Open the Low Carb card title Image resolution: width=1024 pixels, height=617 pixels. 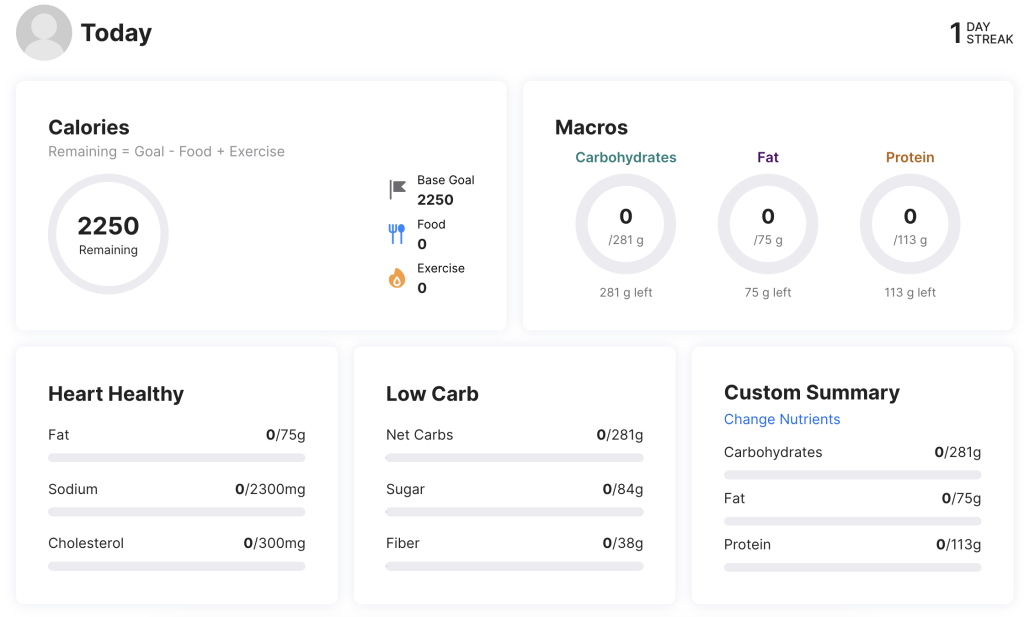coord(432,394)
